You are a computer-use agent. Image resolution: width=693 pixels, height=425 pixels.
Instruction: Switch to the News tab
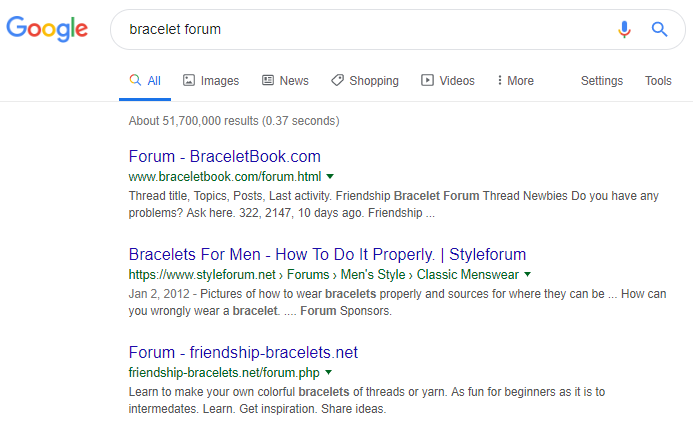[285, 81]
